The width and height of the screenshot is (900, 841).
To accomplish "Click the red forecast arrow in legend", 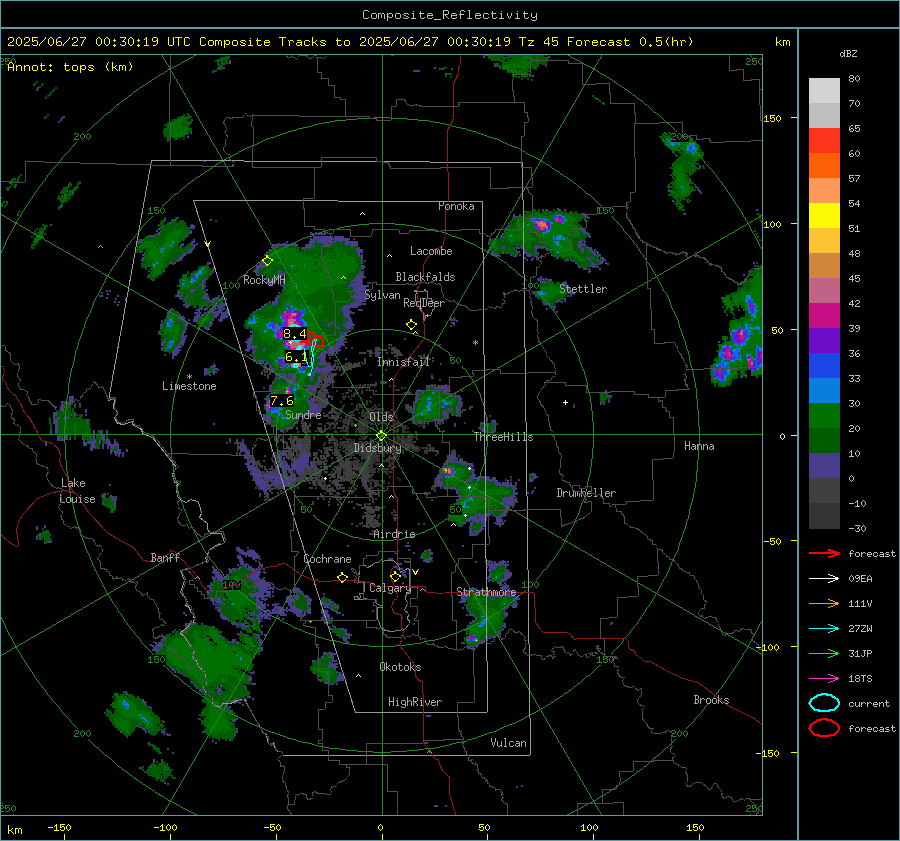I will click(824, 553).
